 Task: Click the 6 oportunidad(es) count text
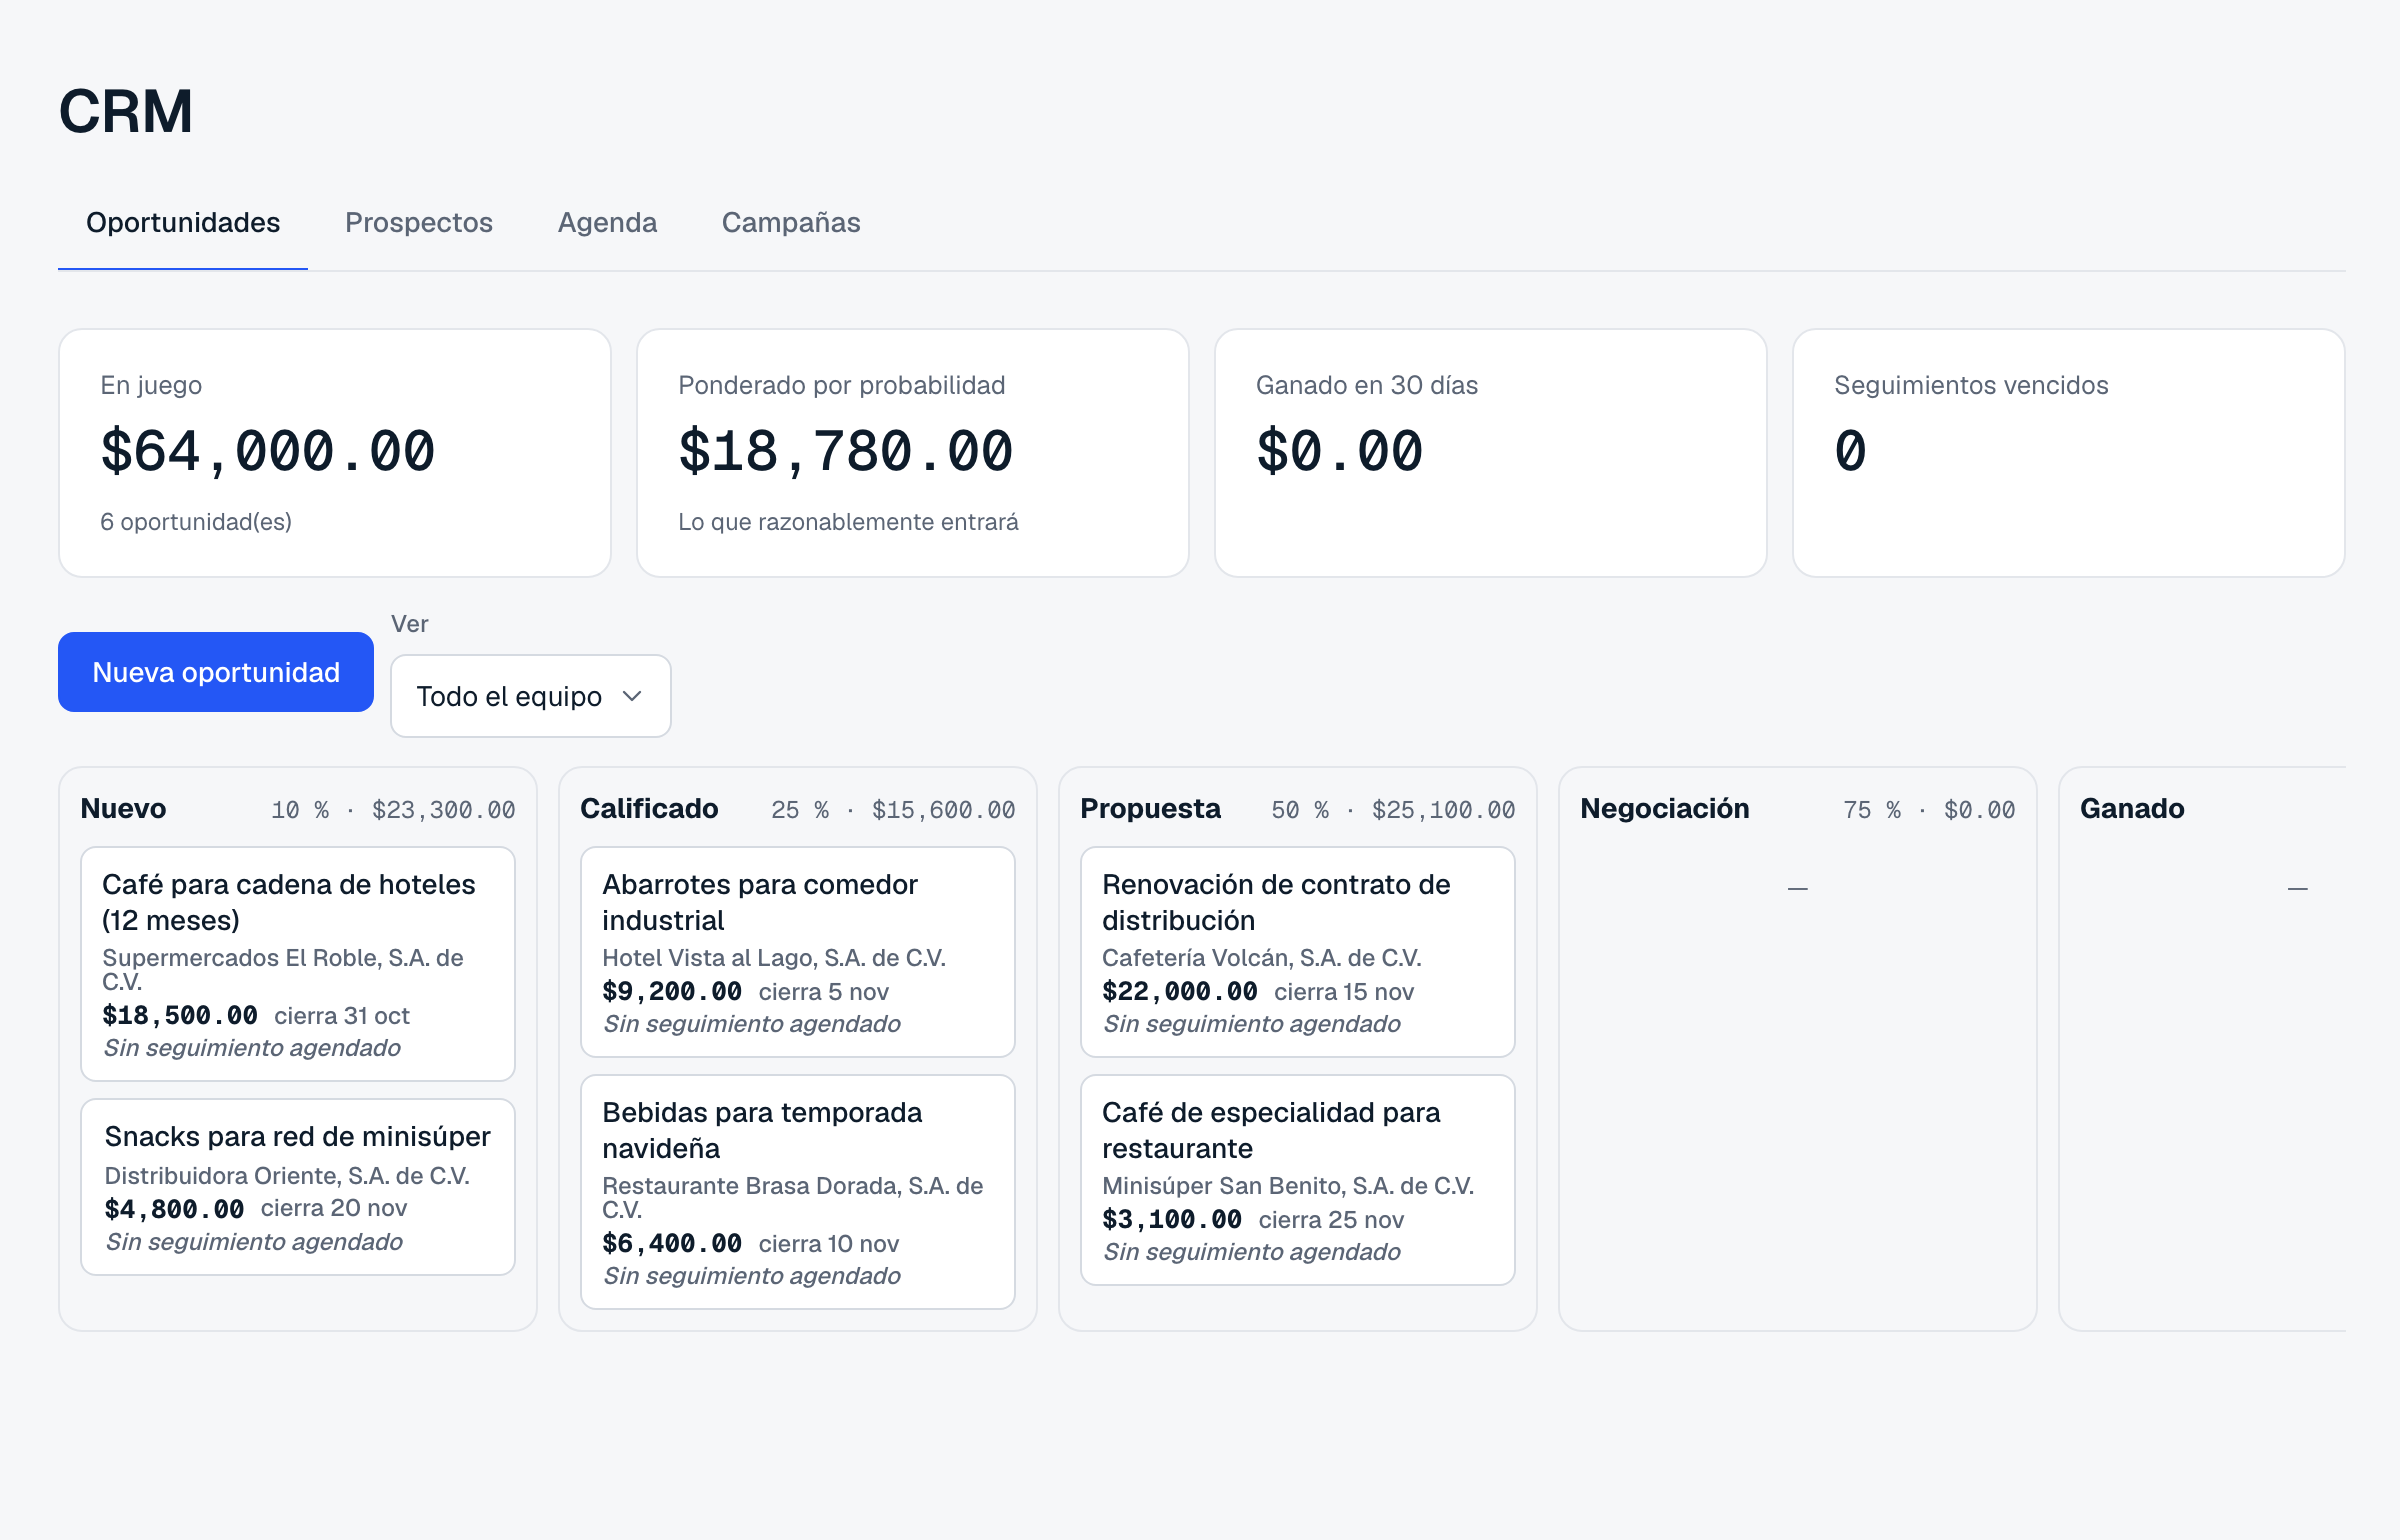coord(196,522)
